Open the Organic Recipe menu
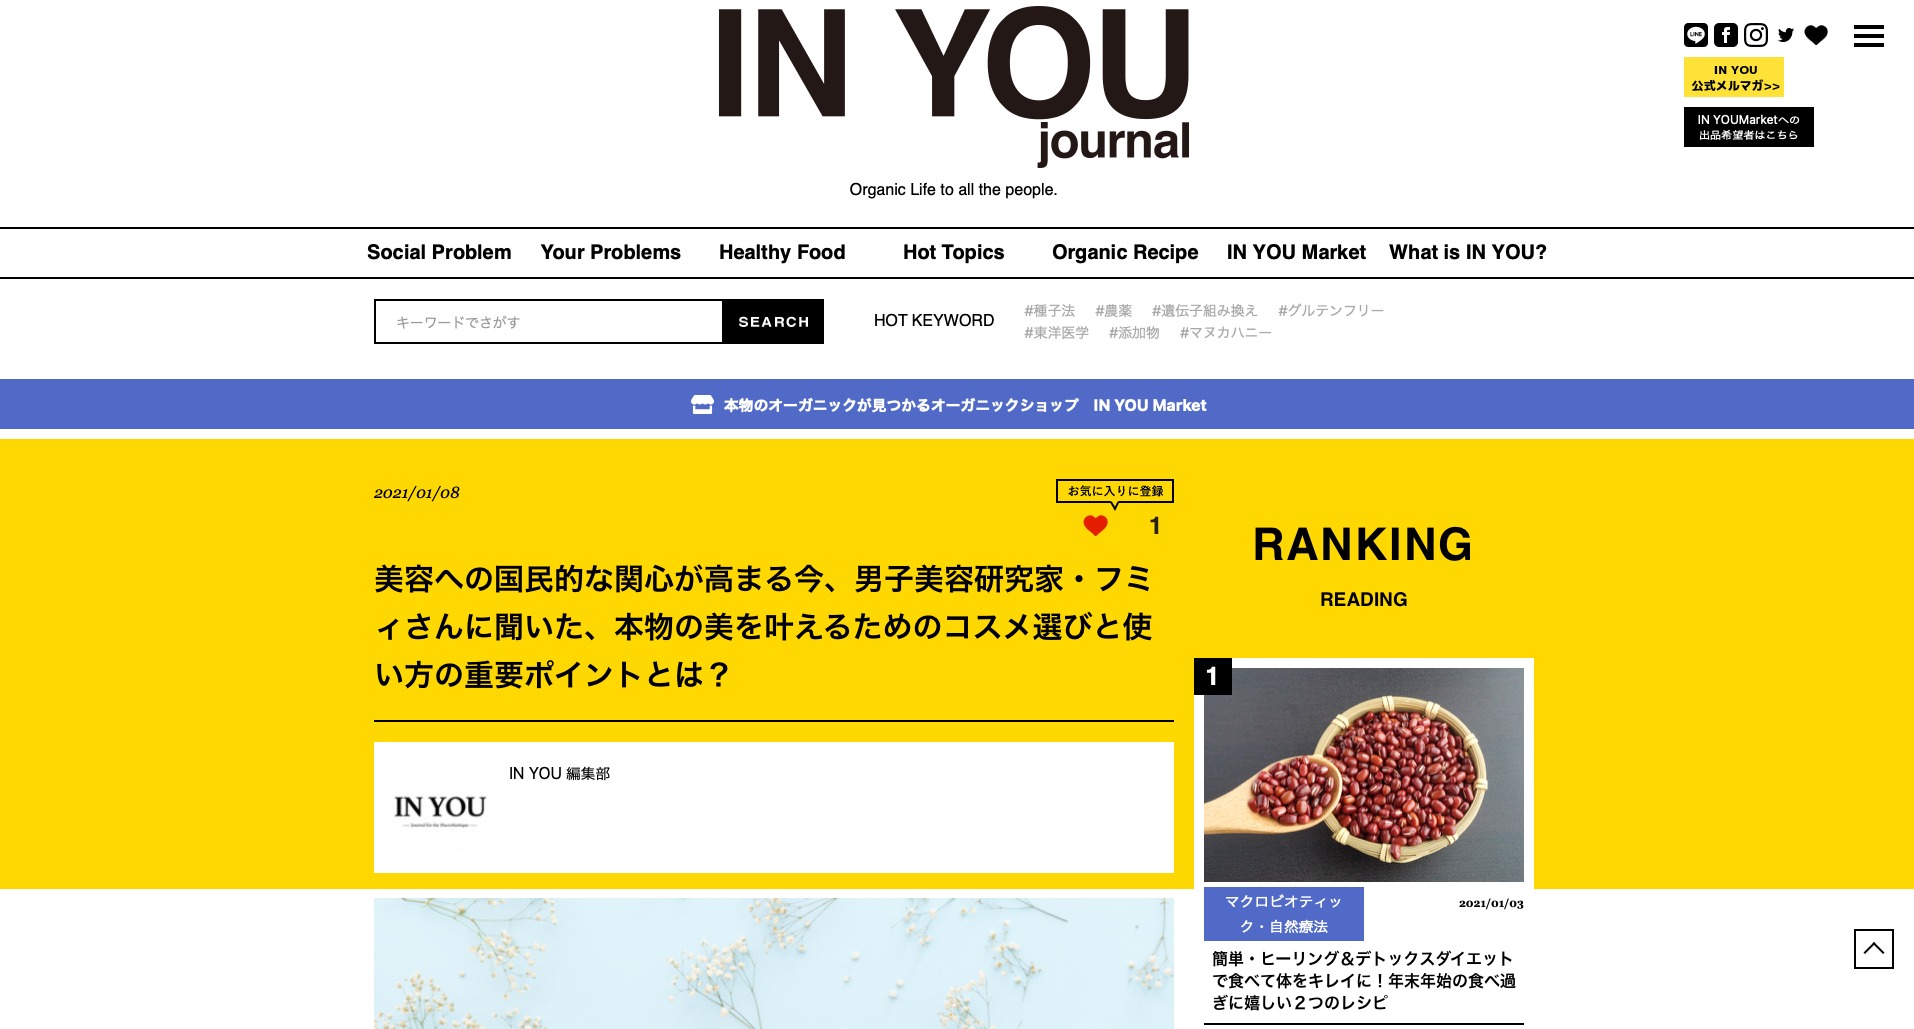The width and height of the screenshot is (1914, 1029). 1125,252
